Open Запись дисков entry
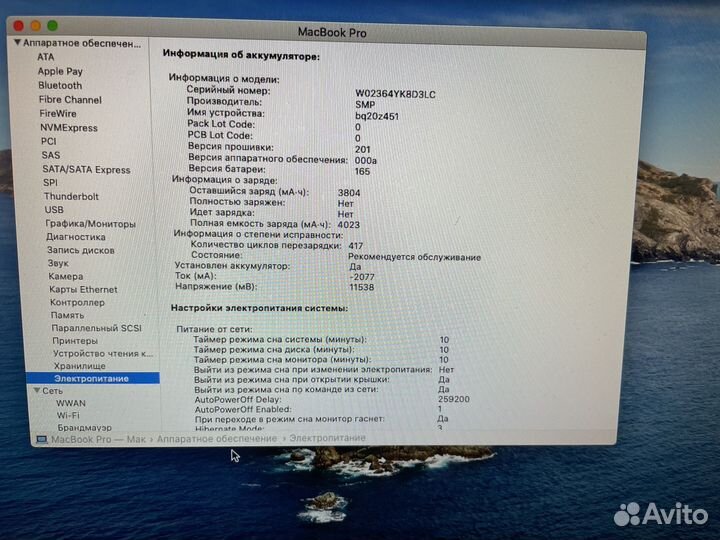This screenshot has width=720, height=540. (x=81, y=250)
